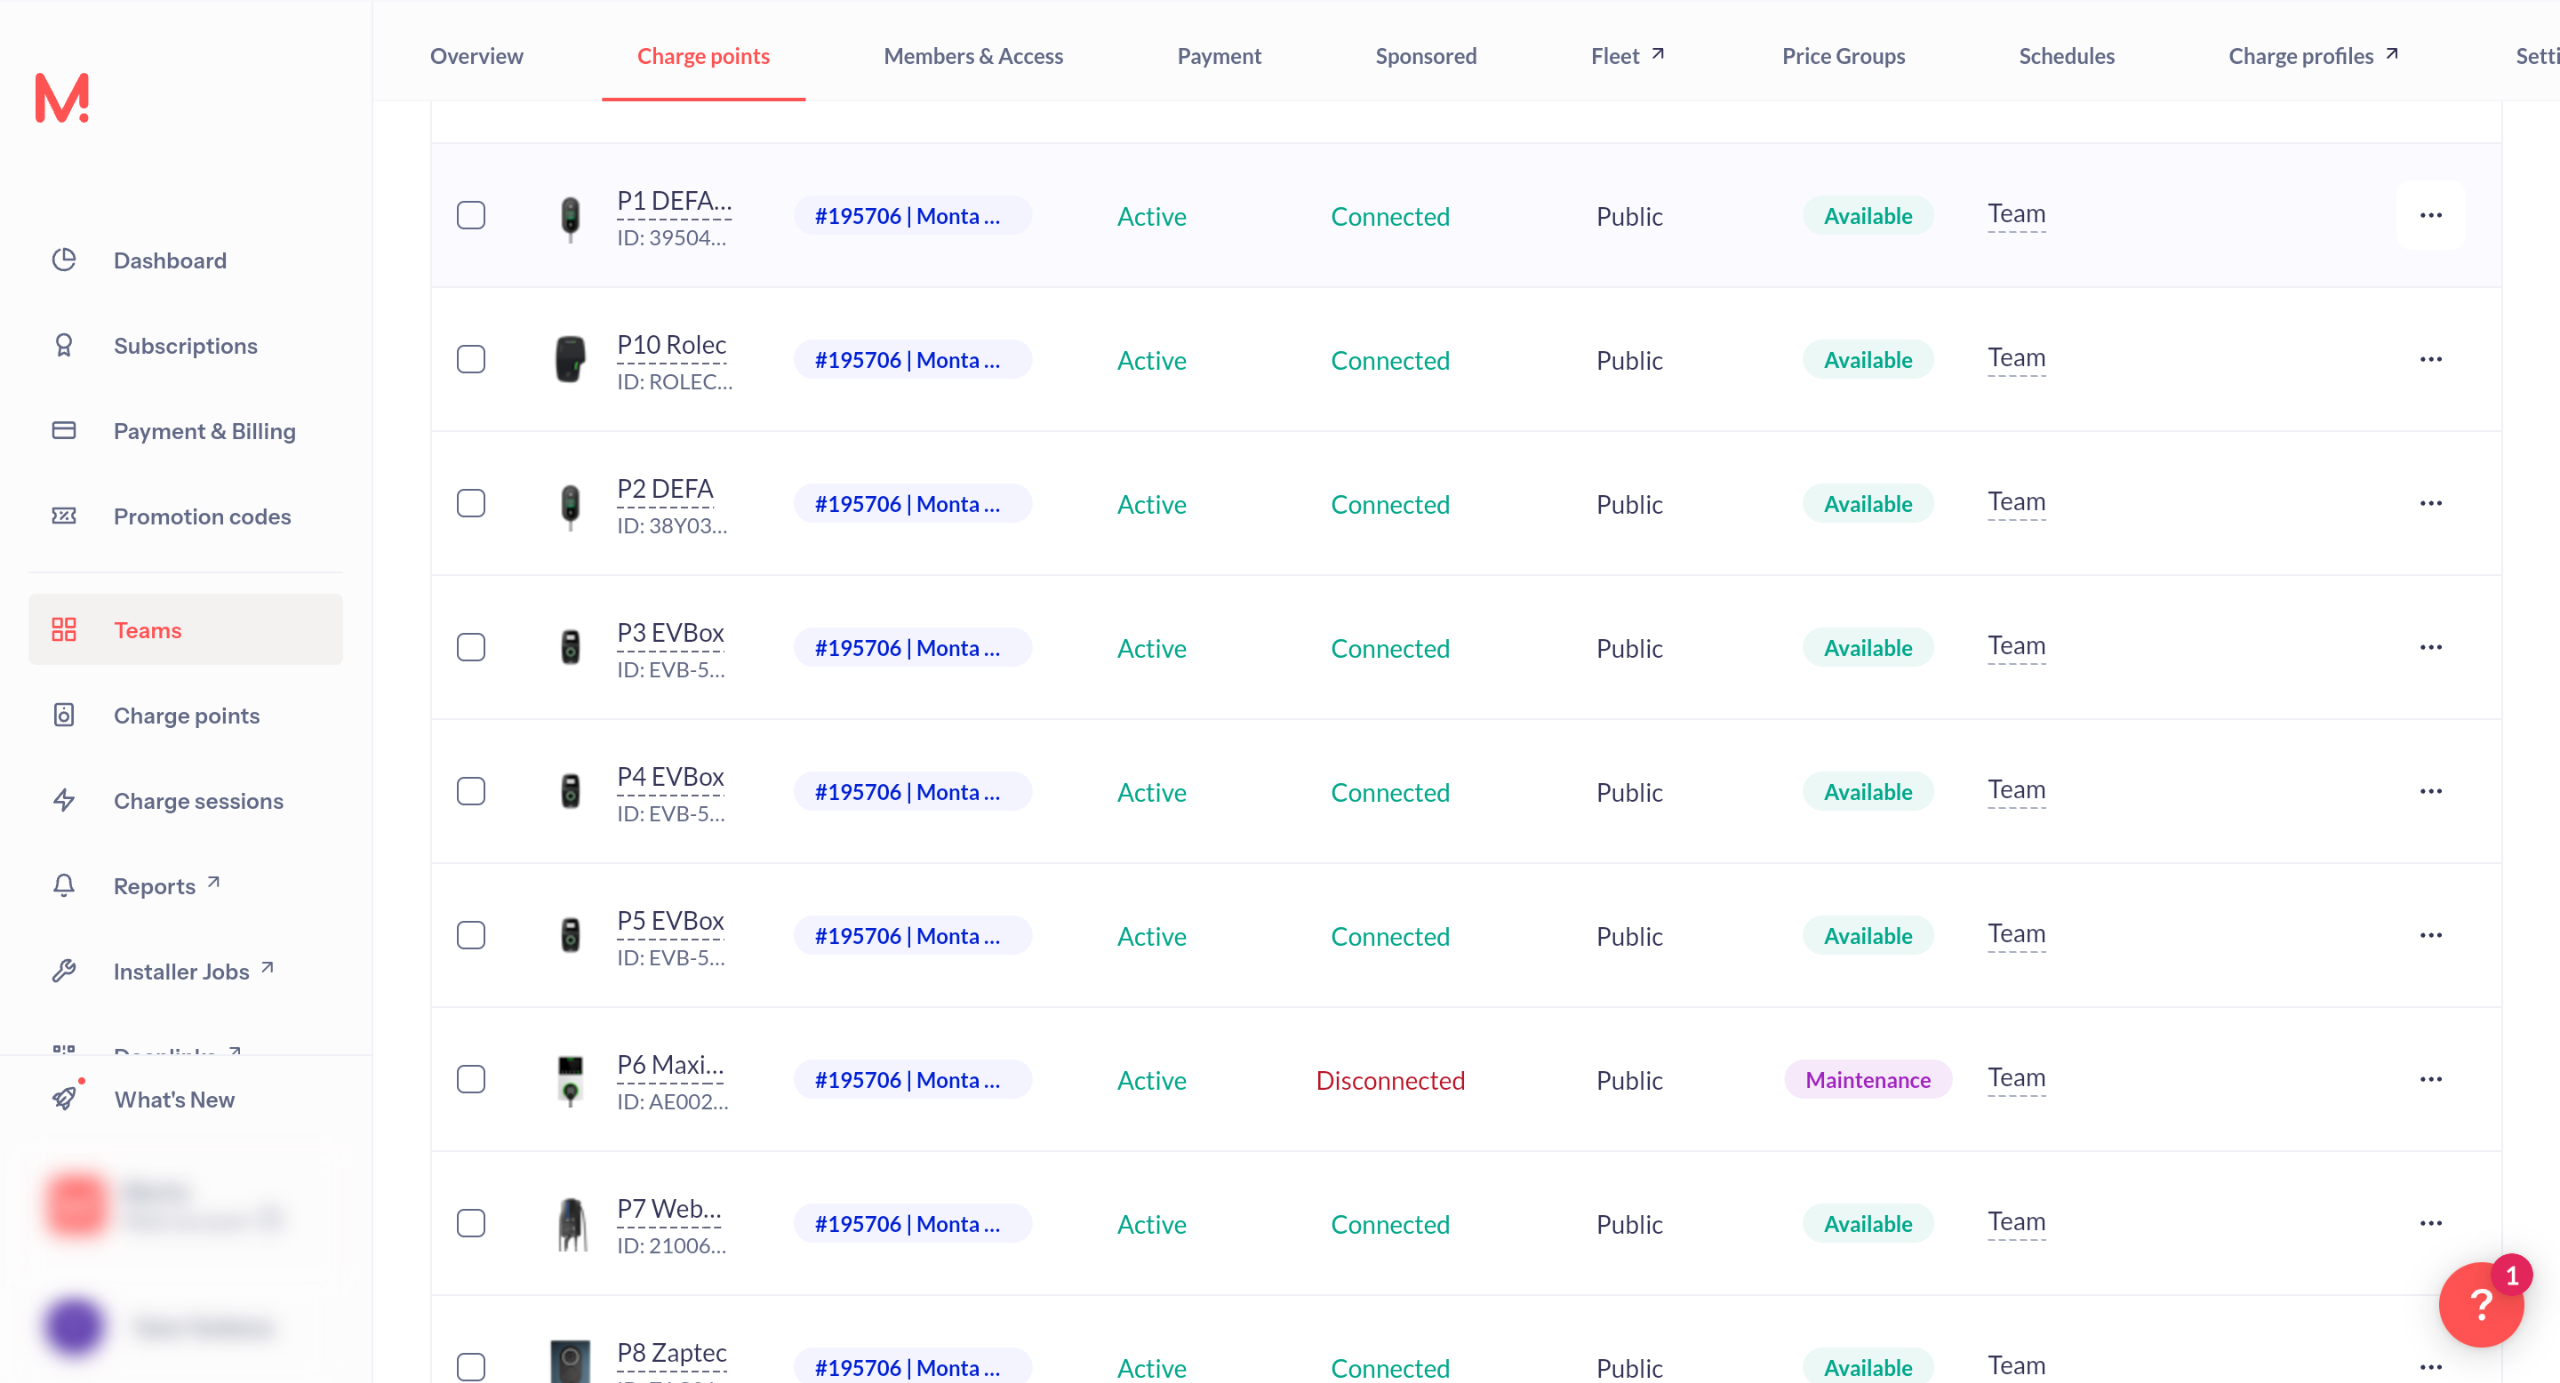Viewport: 2560px width, 1383px height.
Task: Click the Charge sessions lightning icon
Action: point(64,801)
